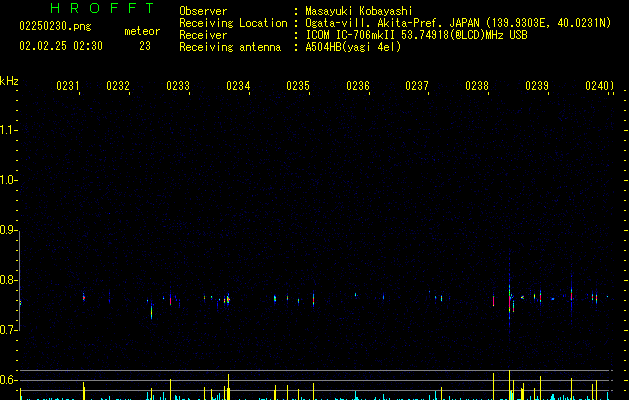The width and height of the screenshot is (629, 400).
Task: Click observer name Masayuki Kobayashi
Action: click(359, 11)
